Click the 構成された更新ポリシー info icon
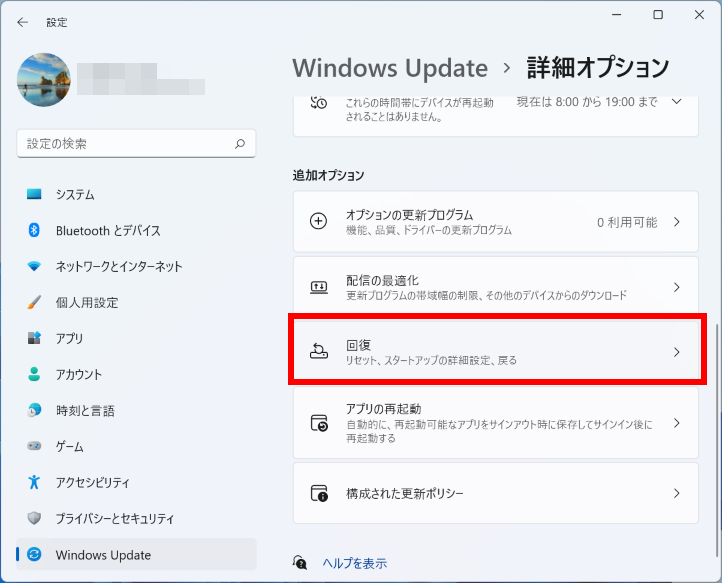The height and width of the screenshot is (583, 722). (x=319, y=493)
